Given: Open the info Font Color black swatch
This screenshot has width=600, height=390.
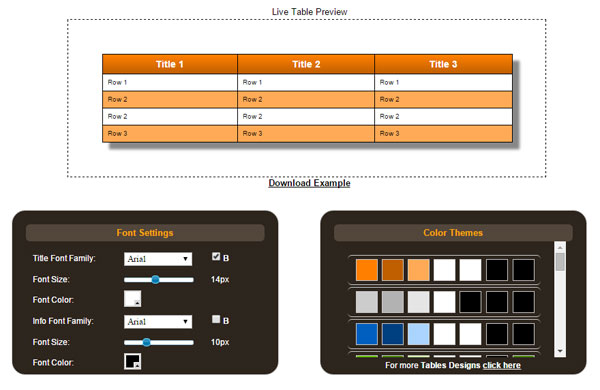Looking at the screenshot, I should 132,361.
